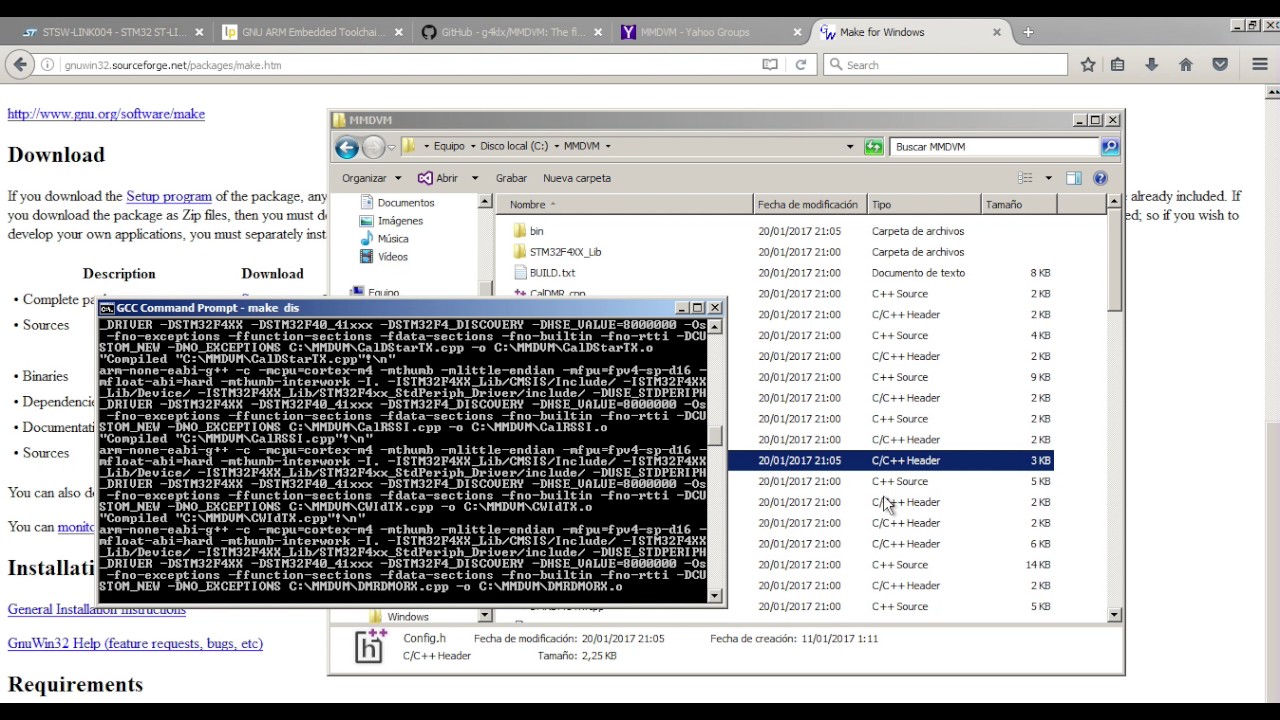Open GnuWin32 Help link
This screenshot has width=1280, height=720.
pyautogui.click(x=135, y=644)
